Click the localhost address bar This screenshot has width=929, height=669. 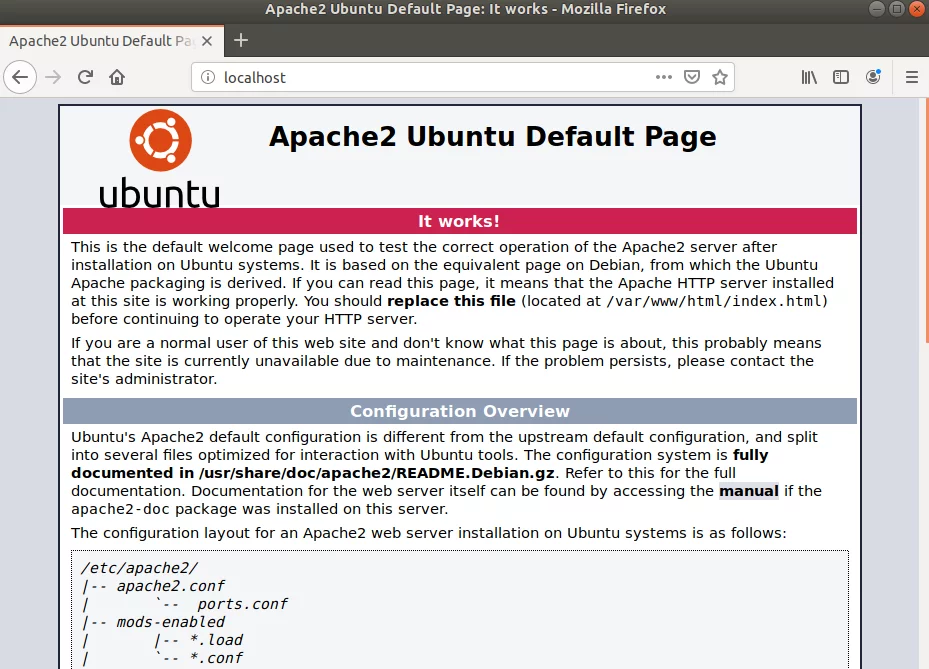click(435, 77)
